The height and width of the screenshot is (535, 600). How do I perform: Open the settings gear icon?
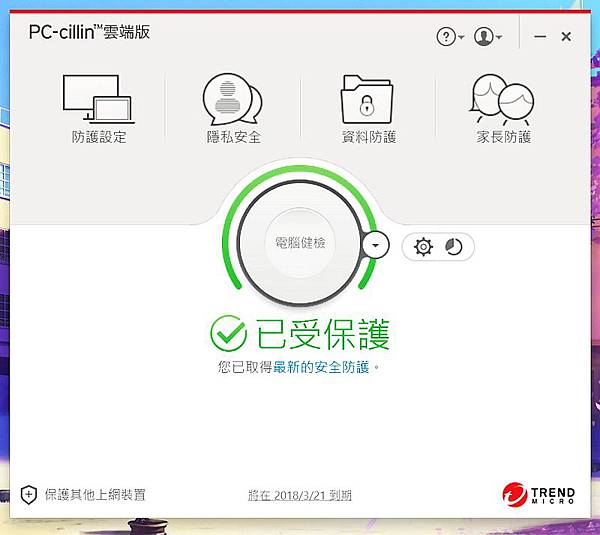pos(423,246)
